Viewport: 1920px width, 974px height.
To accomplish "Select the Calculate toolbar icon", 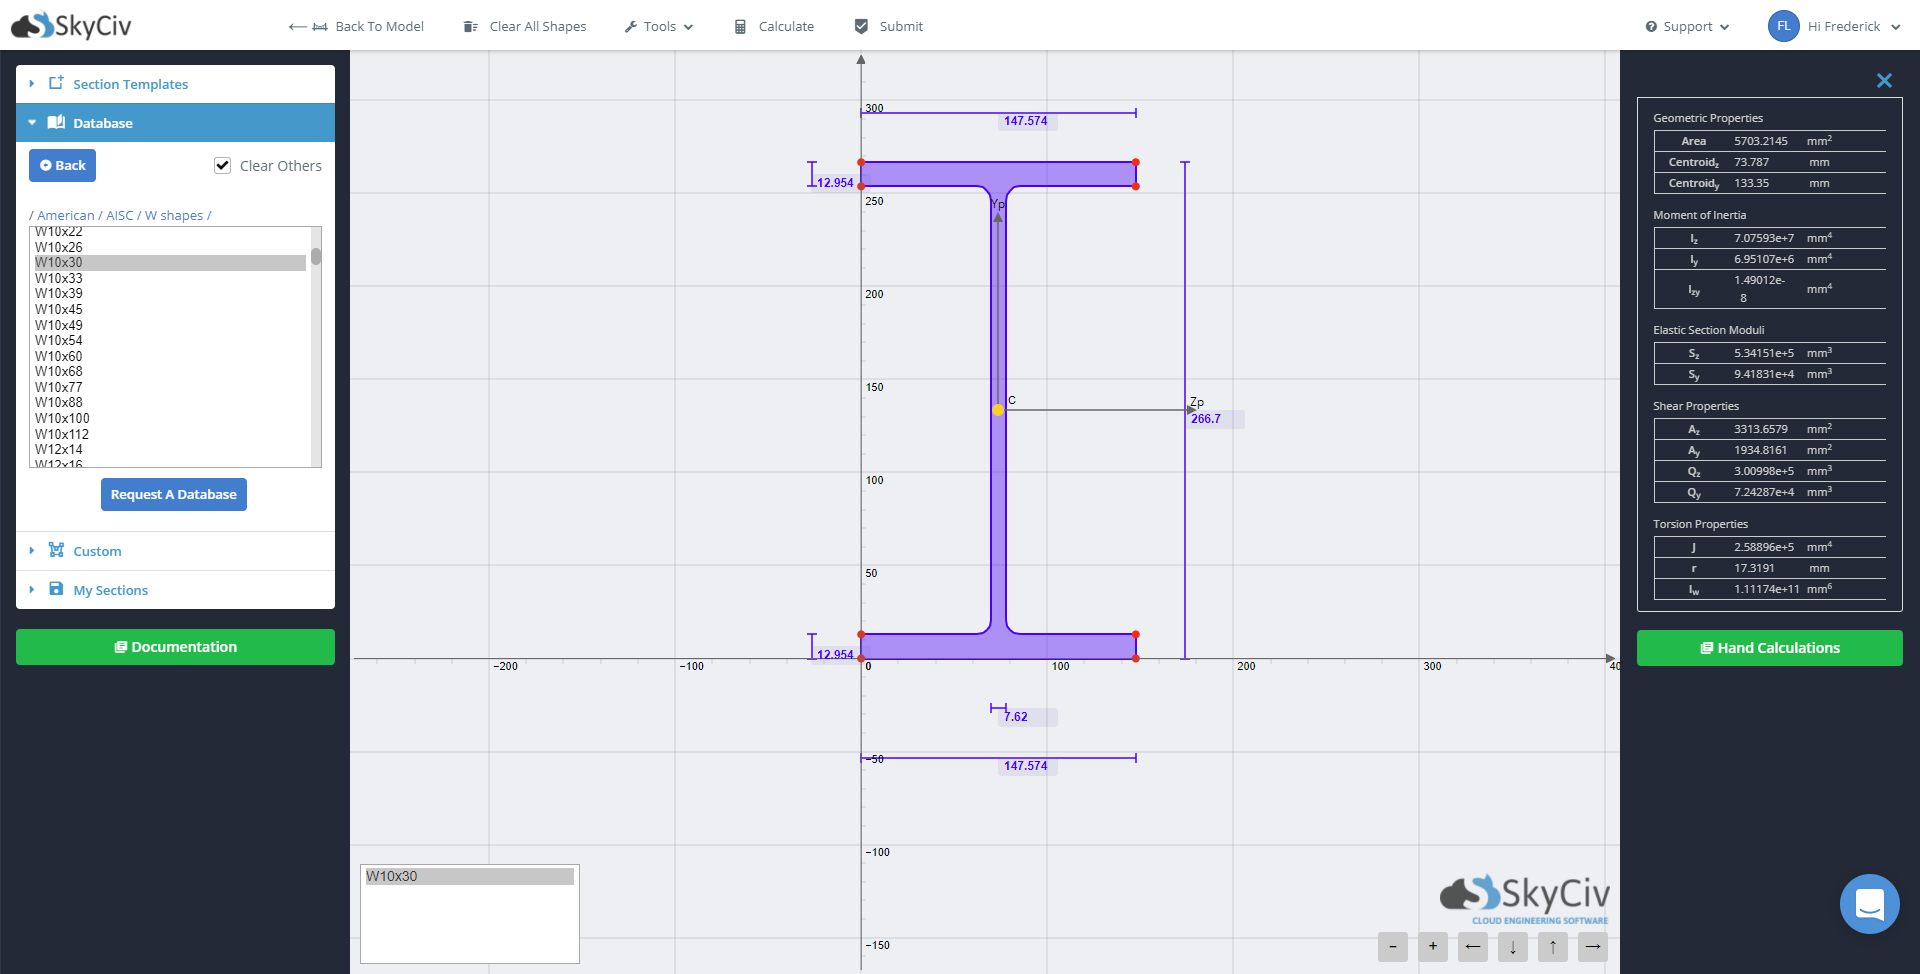I will [x=741, y=26].
